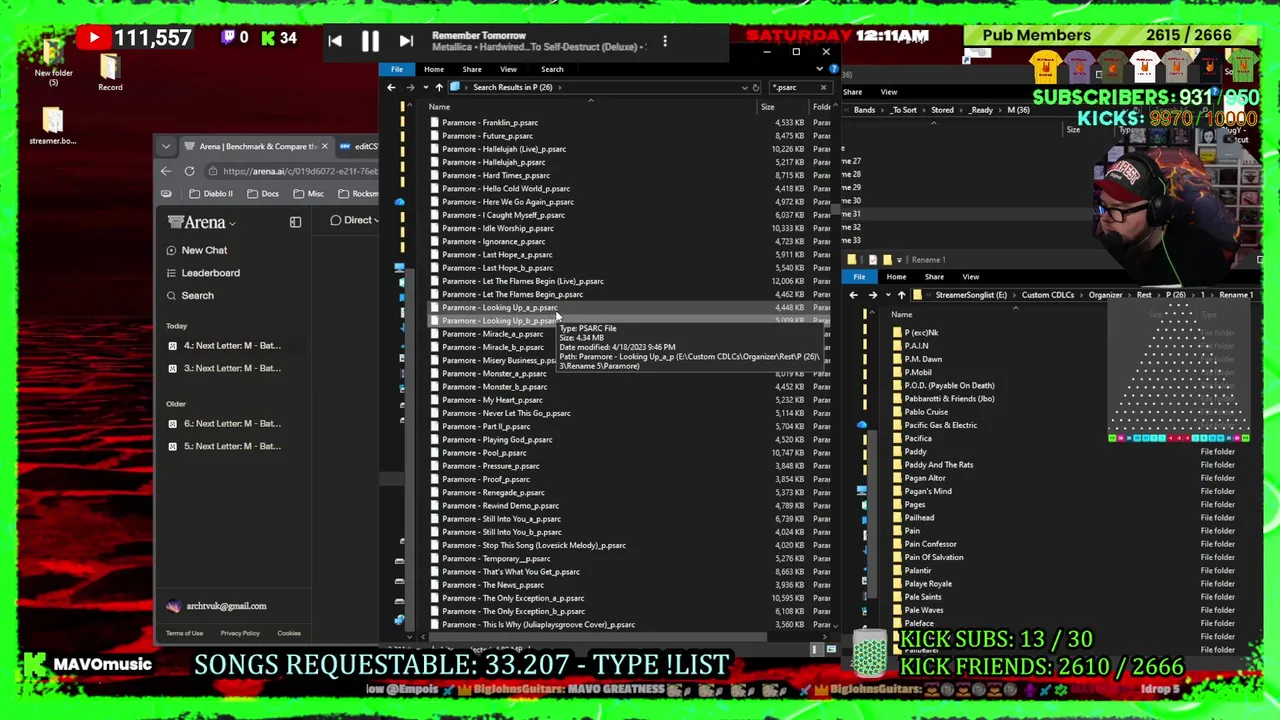
Task: Skip to next track in media overlay
Action: click(x=406, y=41)
